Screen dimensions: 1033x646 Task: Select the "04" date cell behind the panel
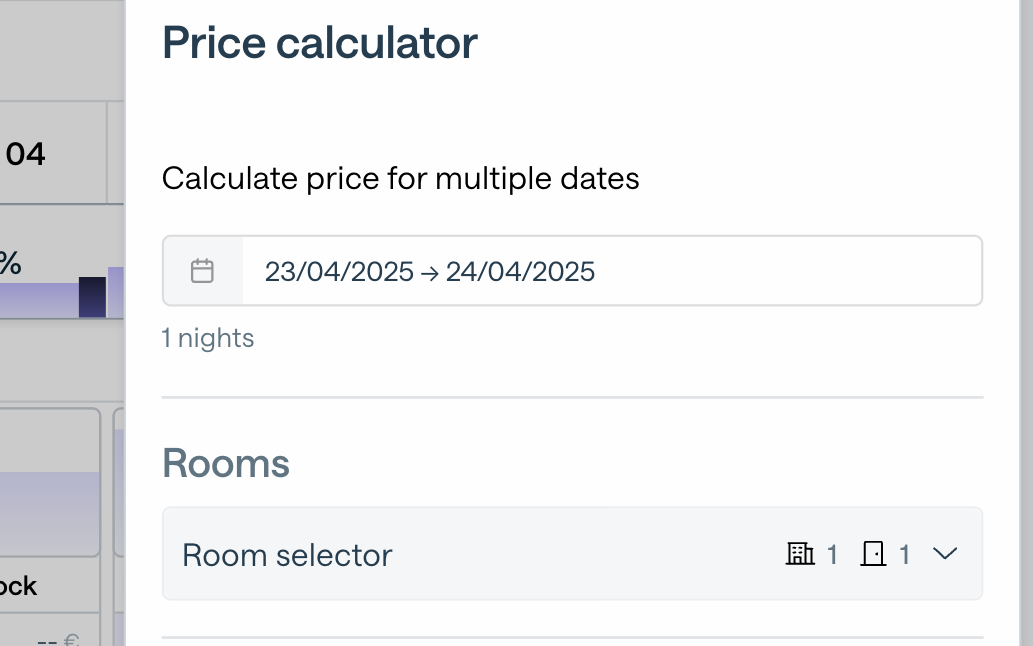pos(26,154)
